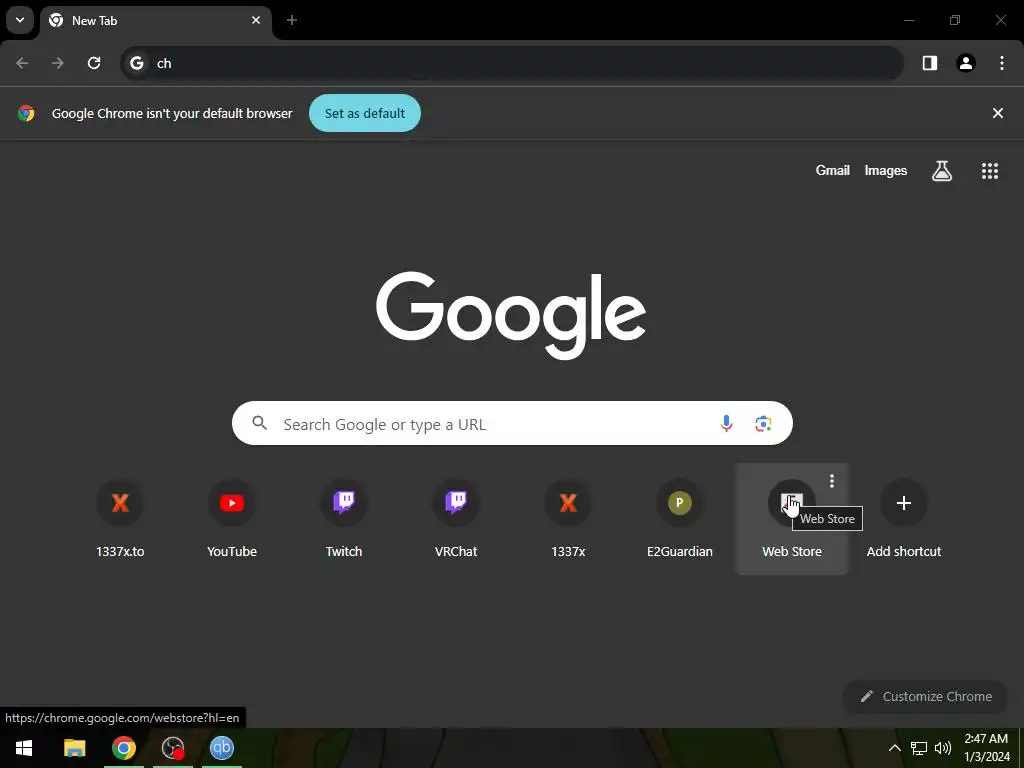
Task: Select the New Tab browser tab
Action: click(155, 21)
